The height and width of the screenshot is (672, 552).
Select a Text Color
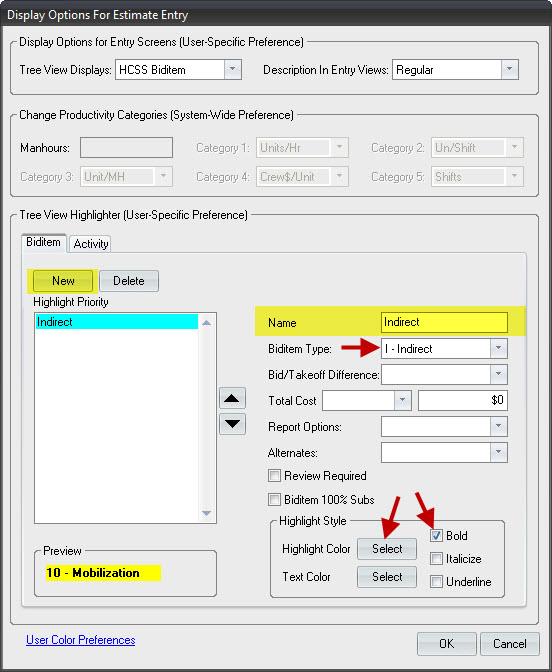387,577
